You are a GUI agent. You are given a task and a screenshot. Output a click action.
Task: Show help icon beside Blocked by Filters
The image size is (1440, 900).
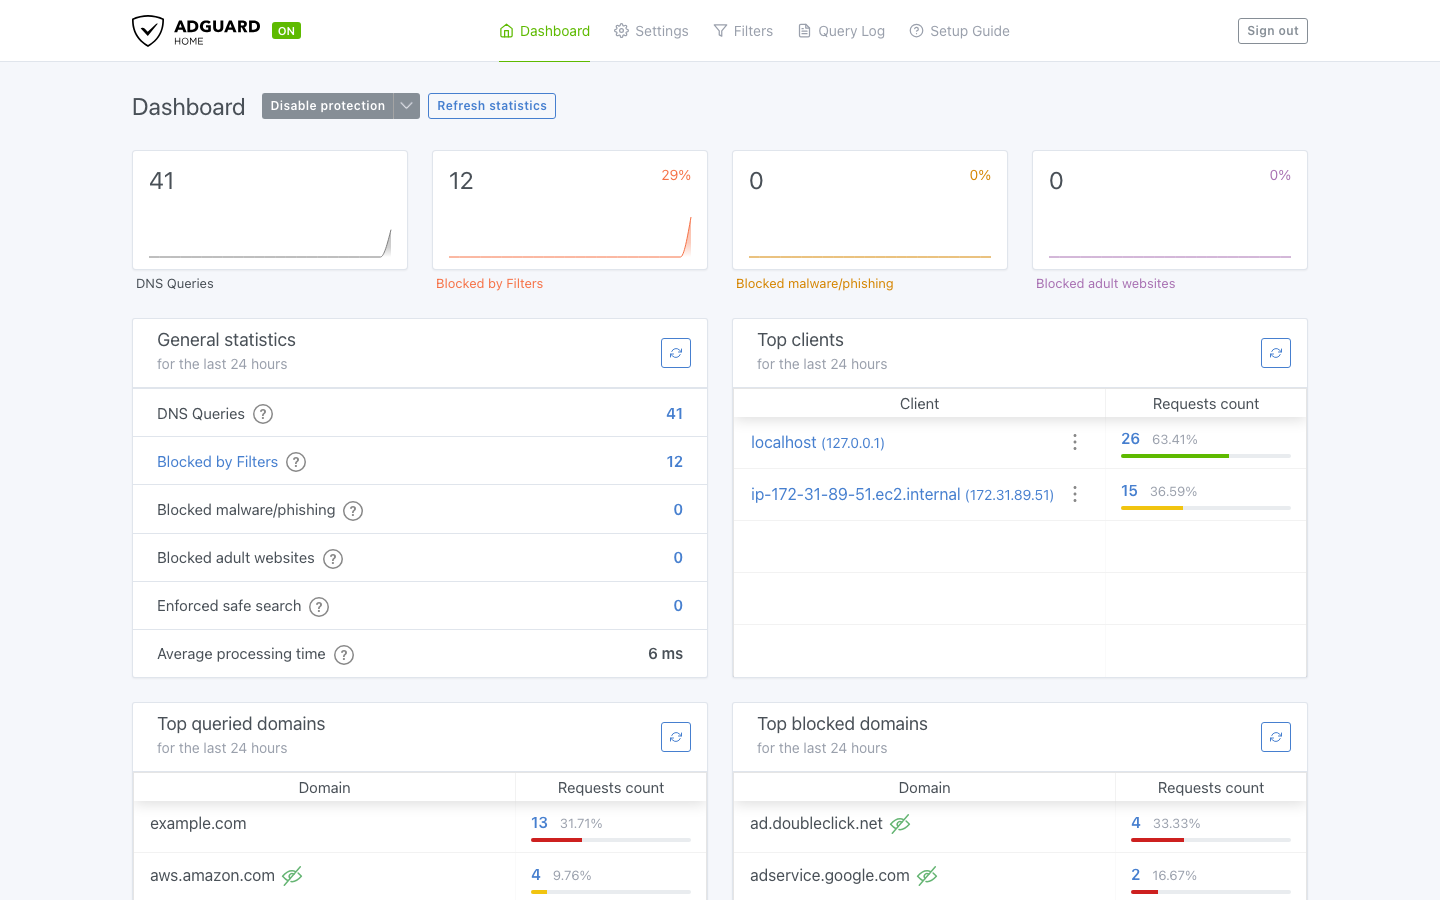[x=296, y=462]
